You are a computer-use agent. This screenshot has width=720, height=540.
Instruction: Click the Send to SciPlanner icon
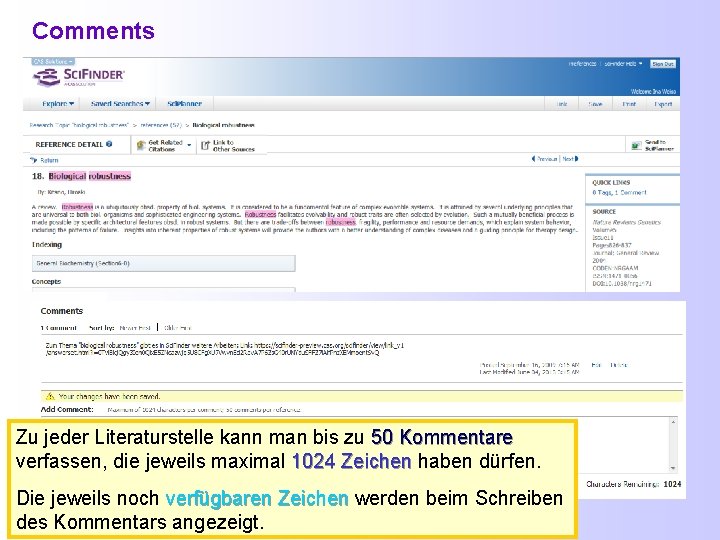(636, 145)
